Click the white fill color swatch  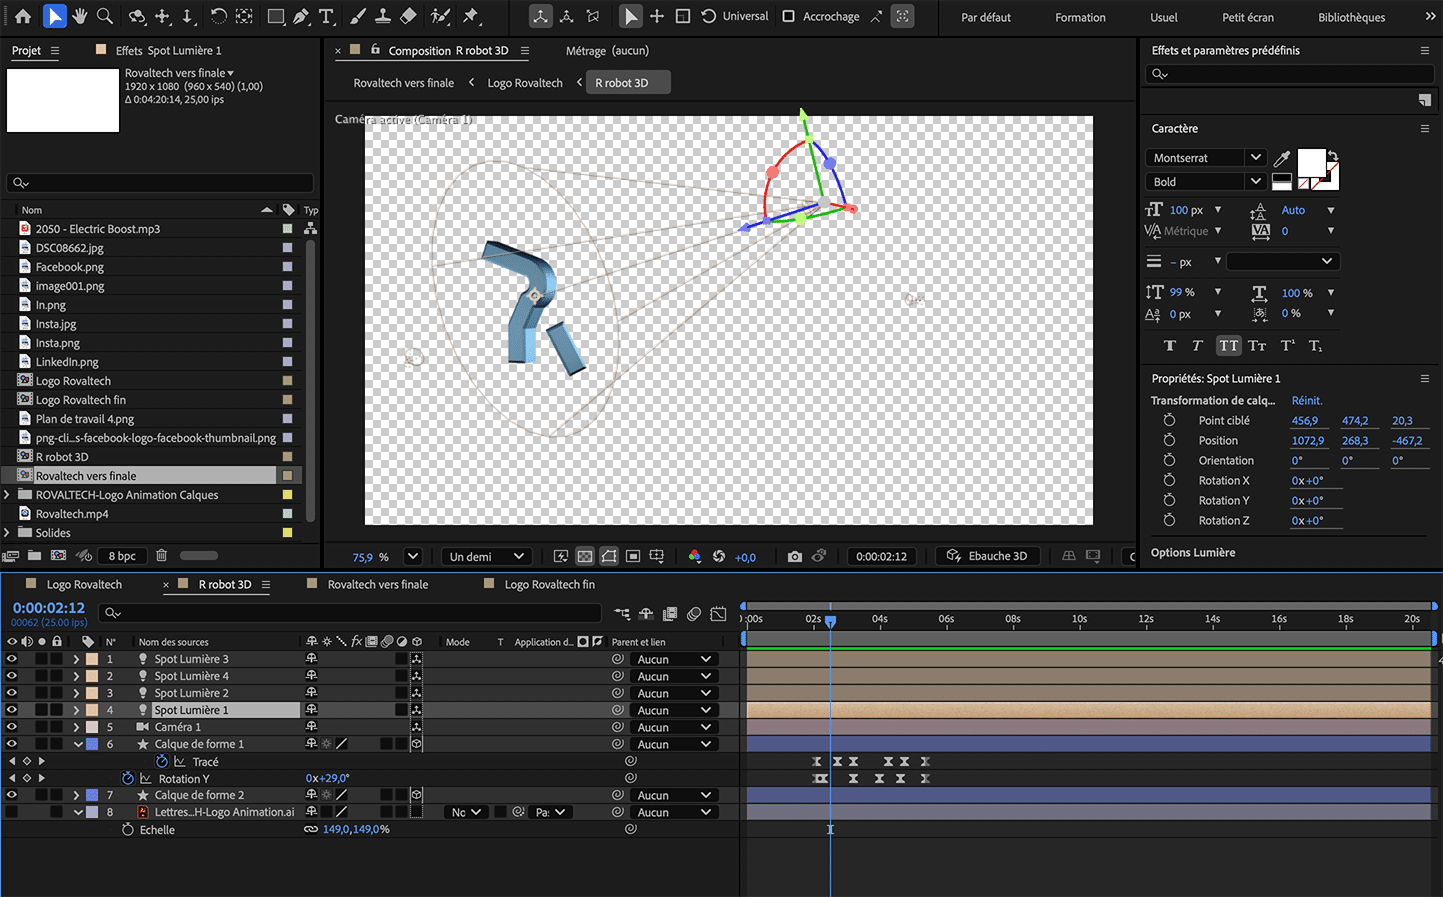click(1311, 163)
